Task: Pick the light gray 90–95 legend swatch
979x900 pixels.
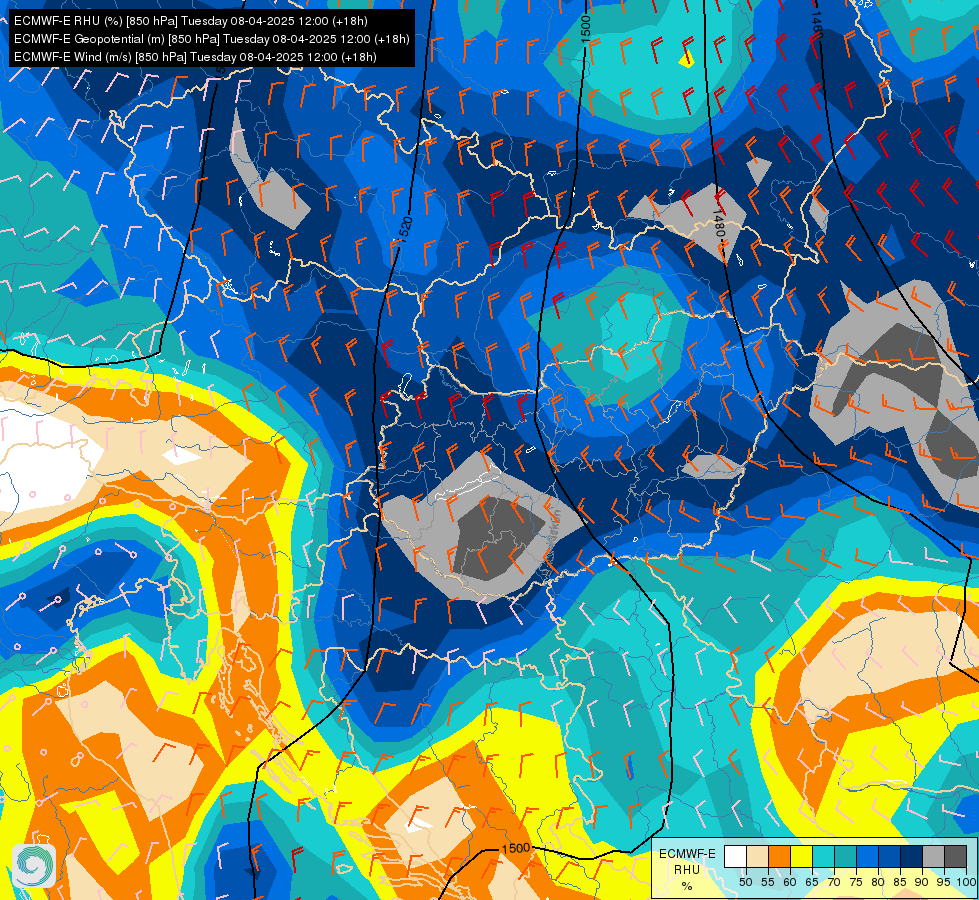Action: click(x=933, y=856)
